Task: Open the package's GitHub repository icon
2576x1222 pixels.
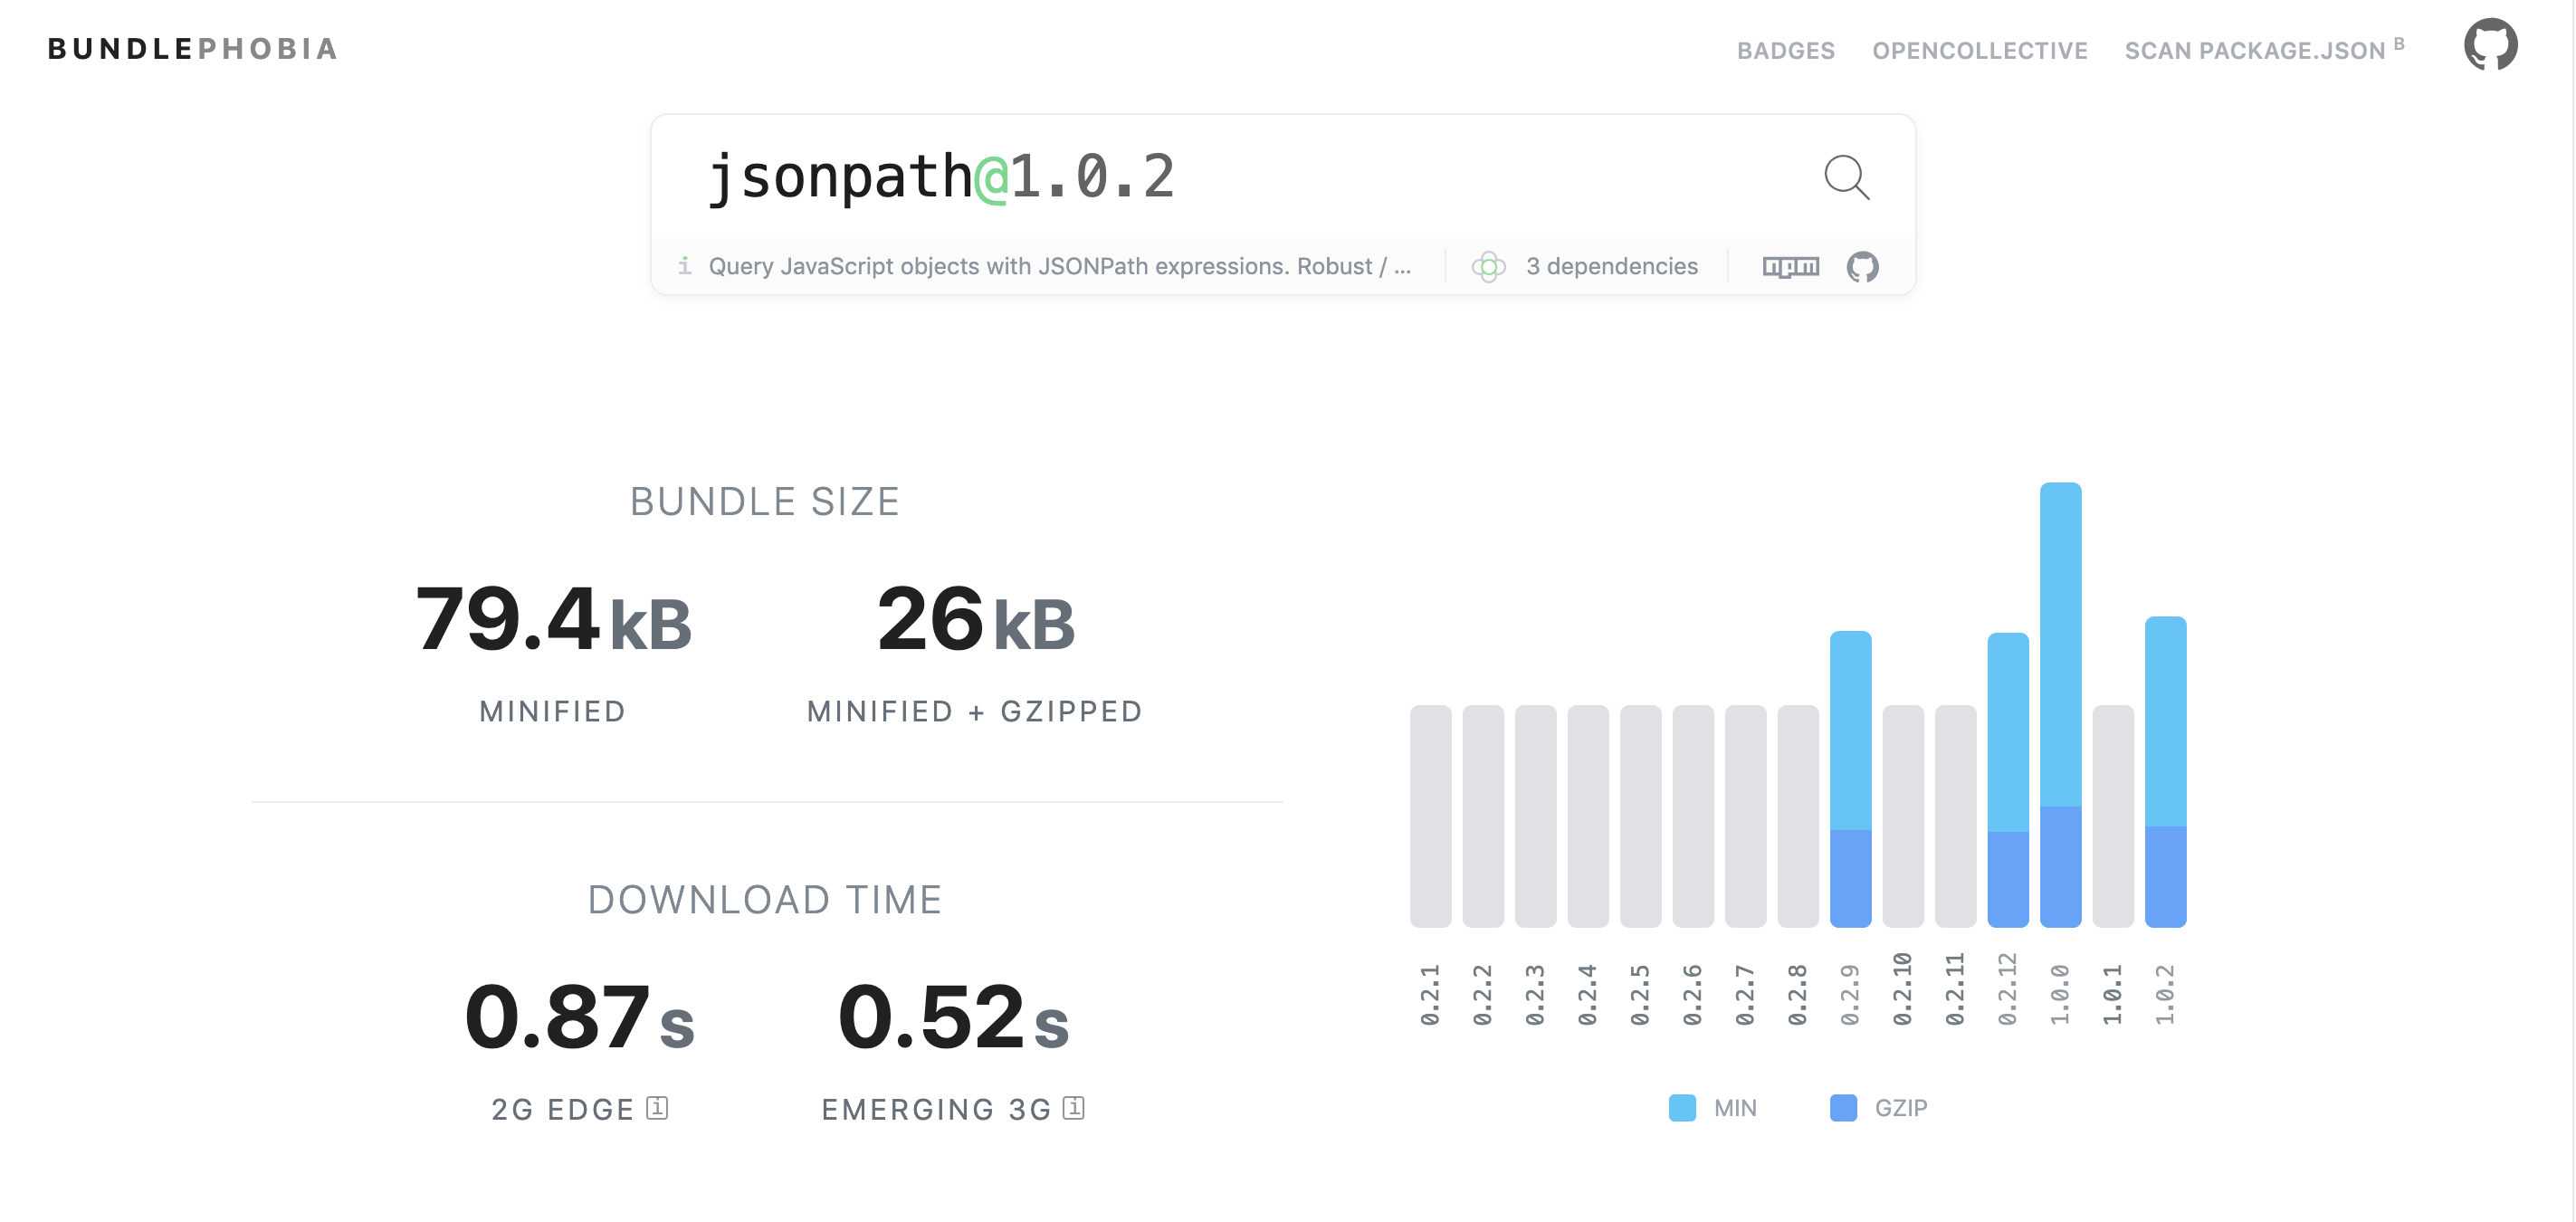Action: 1863,266
